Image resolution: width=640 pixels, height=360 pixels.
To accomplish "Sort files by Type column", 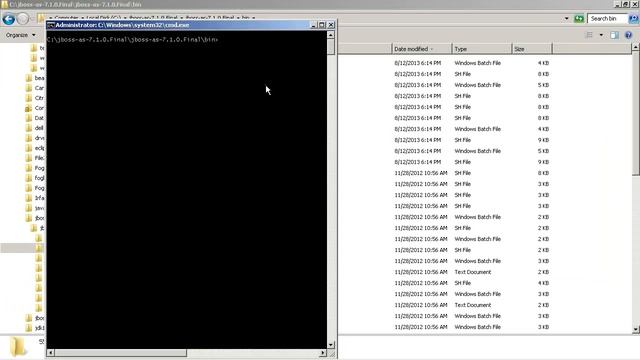I will (x=482, y=49).
